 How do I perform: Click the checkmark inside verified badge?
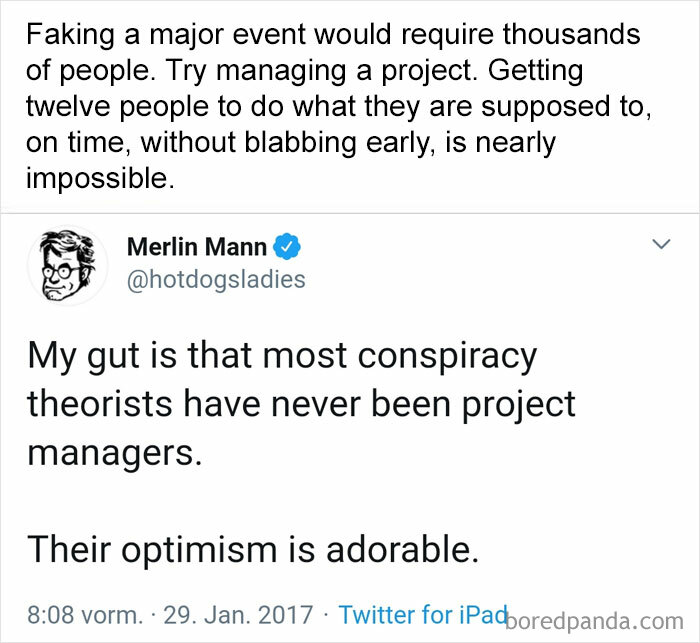[x=287, y=246]
